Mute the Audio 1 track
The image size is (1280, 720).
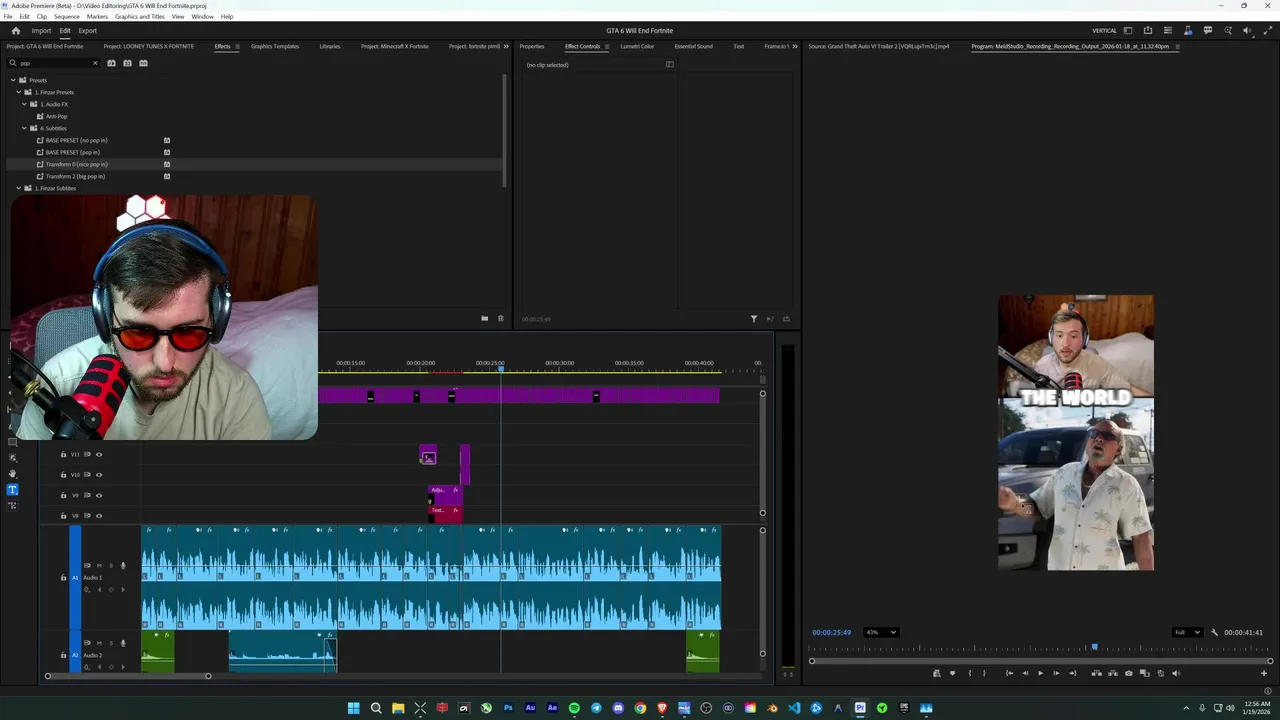[x=99, y=566]
